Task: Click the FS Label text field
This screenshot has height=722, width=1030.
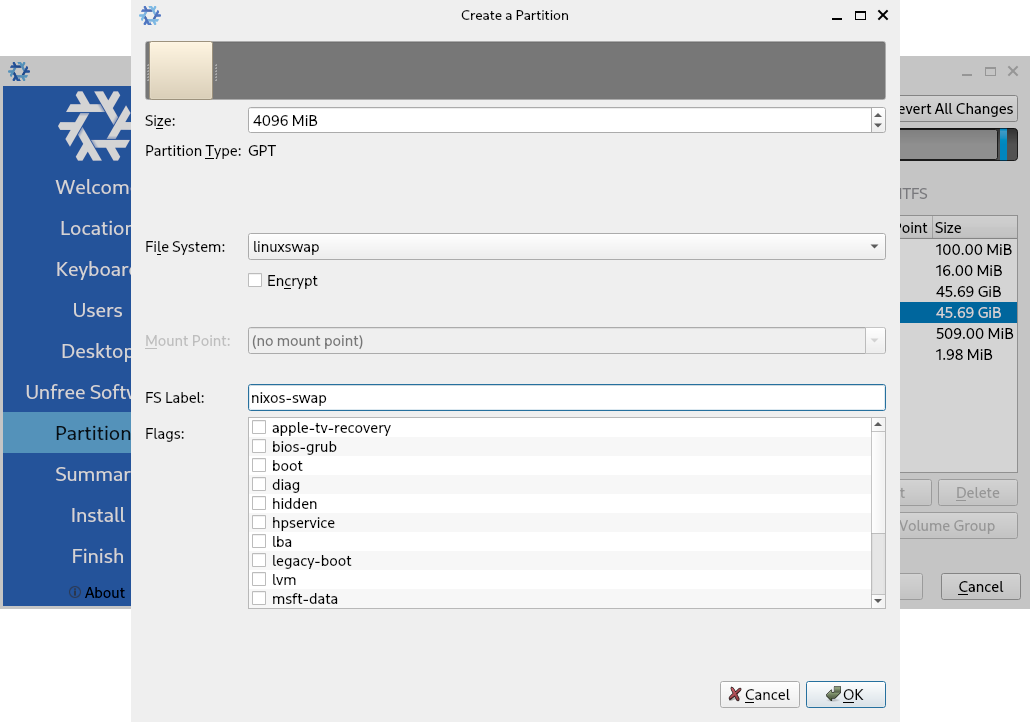Action: (566, 398)
